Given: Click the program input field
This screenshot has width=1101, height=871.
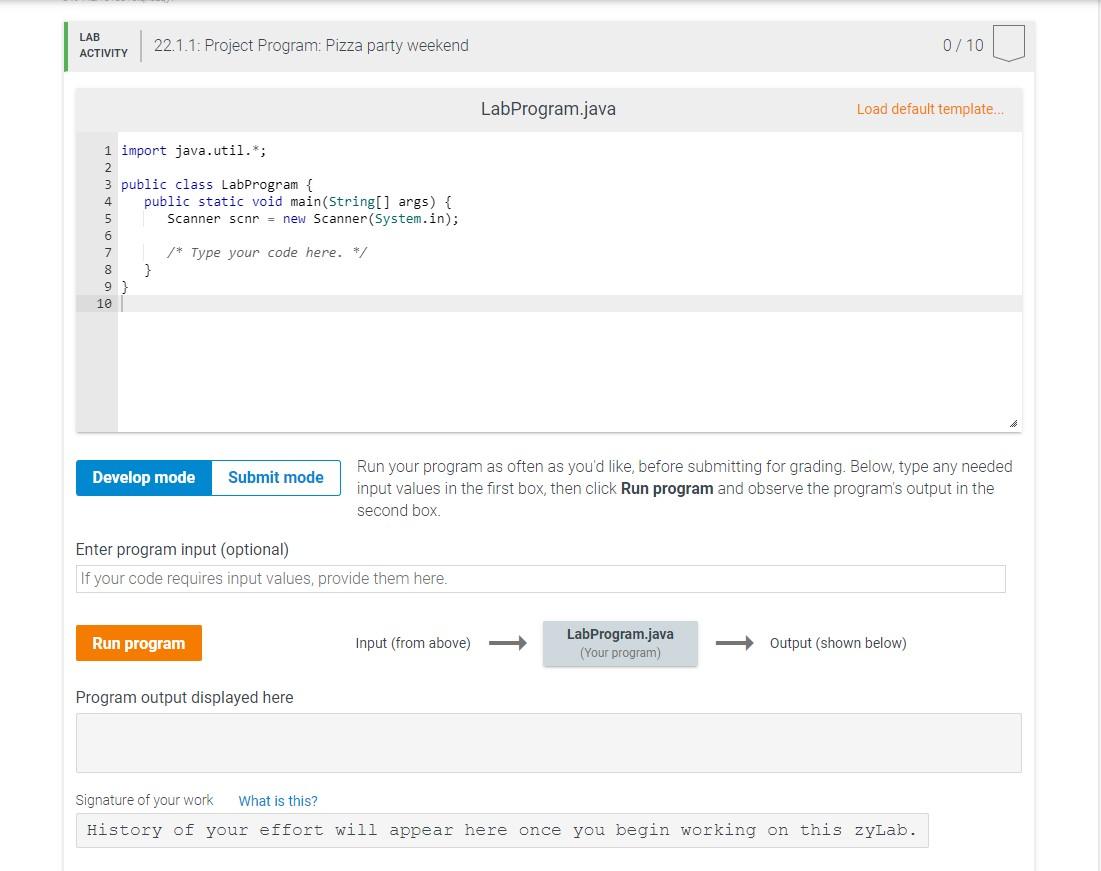Looking at the screenshot, I should coord(540,578).
